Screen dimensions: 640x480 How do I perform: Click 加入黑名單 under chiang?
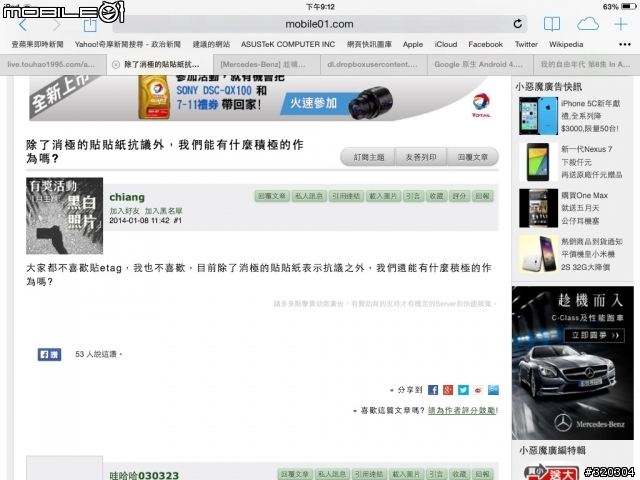[x=163, y=211]
